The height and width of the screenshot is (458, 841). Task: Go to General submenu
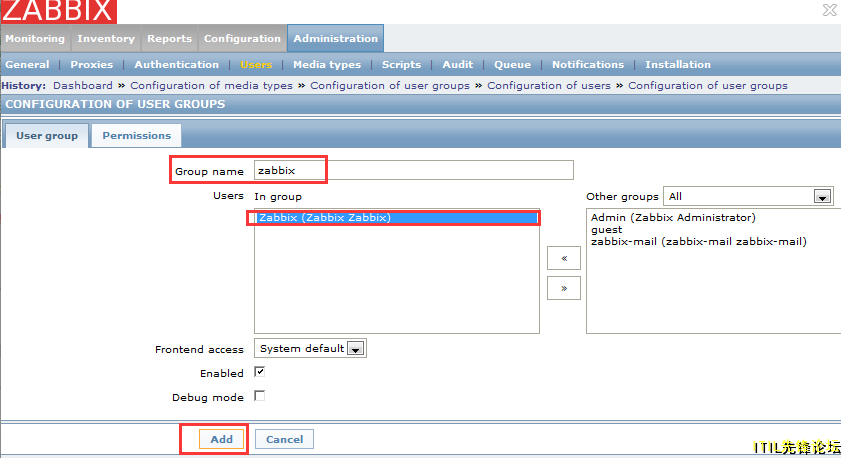[x=27, y=64]
